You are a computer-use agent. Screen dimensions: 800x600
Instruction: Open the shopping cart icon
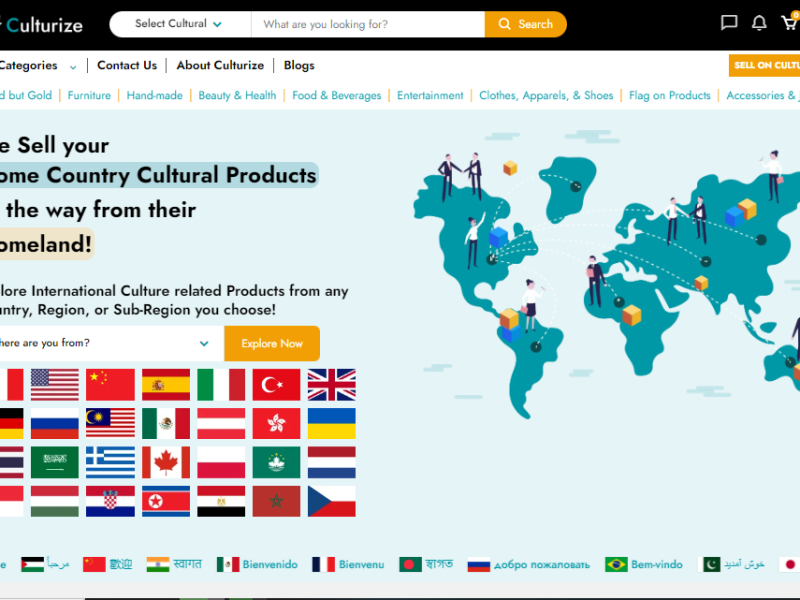(790, 23)
